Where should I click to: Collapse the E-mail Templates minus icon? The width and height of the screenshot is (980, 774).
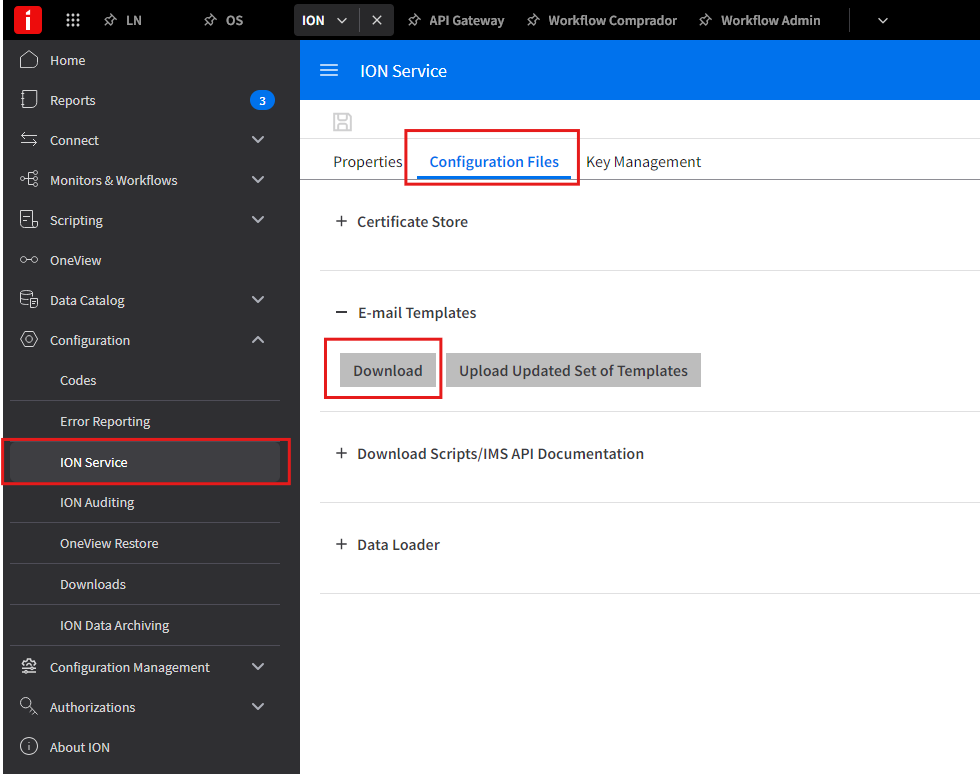[341, 312]
